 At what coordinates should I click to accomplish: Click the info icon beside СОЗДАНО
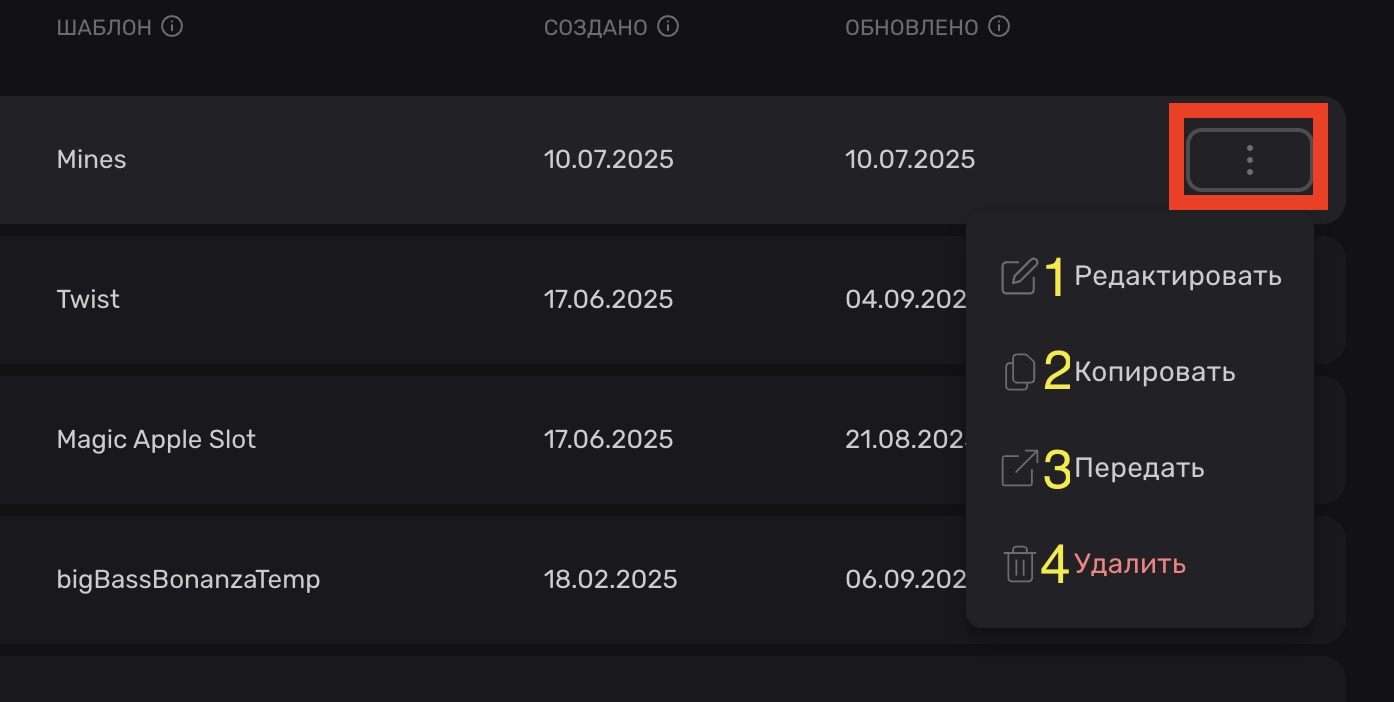pos(668,27)
